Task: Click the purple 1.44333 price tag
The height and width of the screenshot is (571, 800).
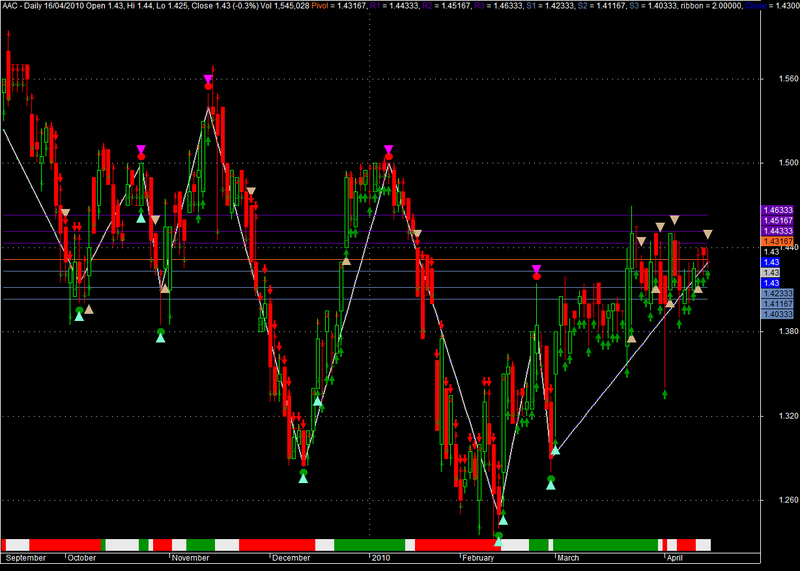Action: coord(778,231)
